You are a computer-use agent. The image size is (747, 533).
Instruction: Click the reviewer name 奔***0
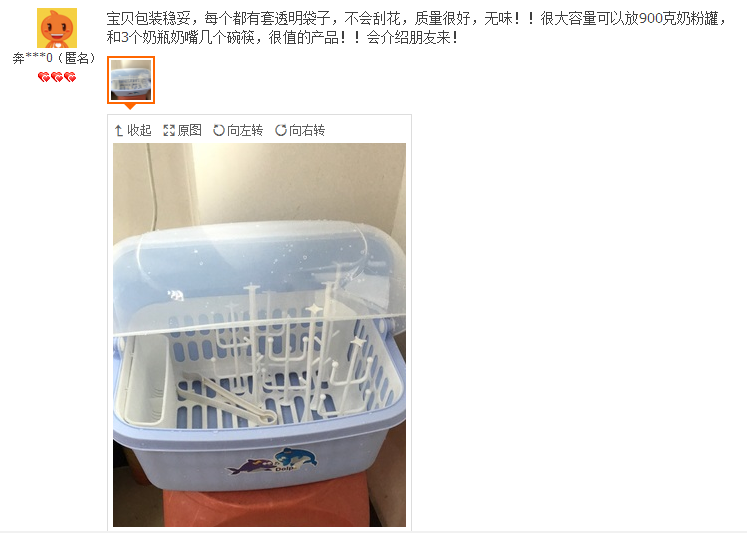click(x=32, y=58)
